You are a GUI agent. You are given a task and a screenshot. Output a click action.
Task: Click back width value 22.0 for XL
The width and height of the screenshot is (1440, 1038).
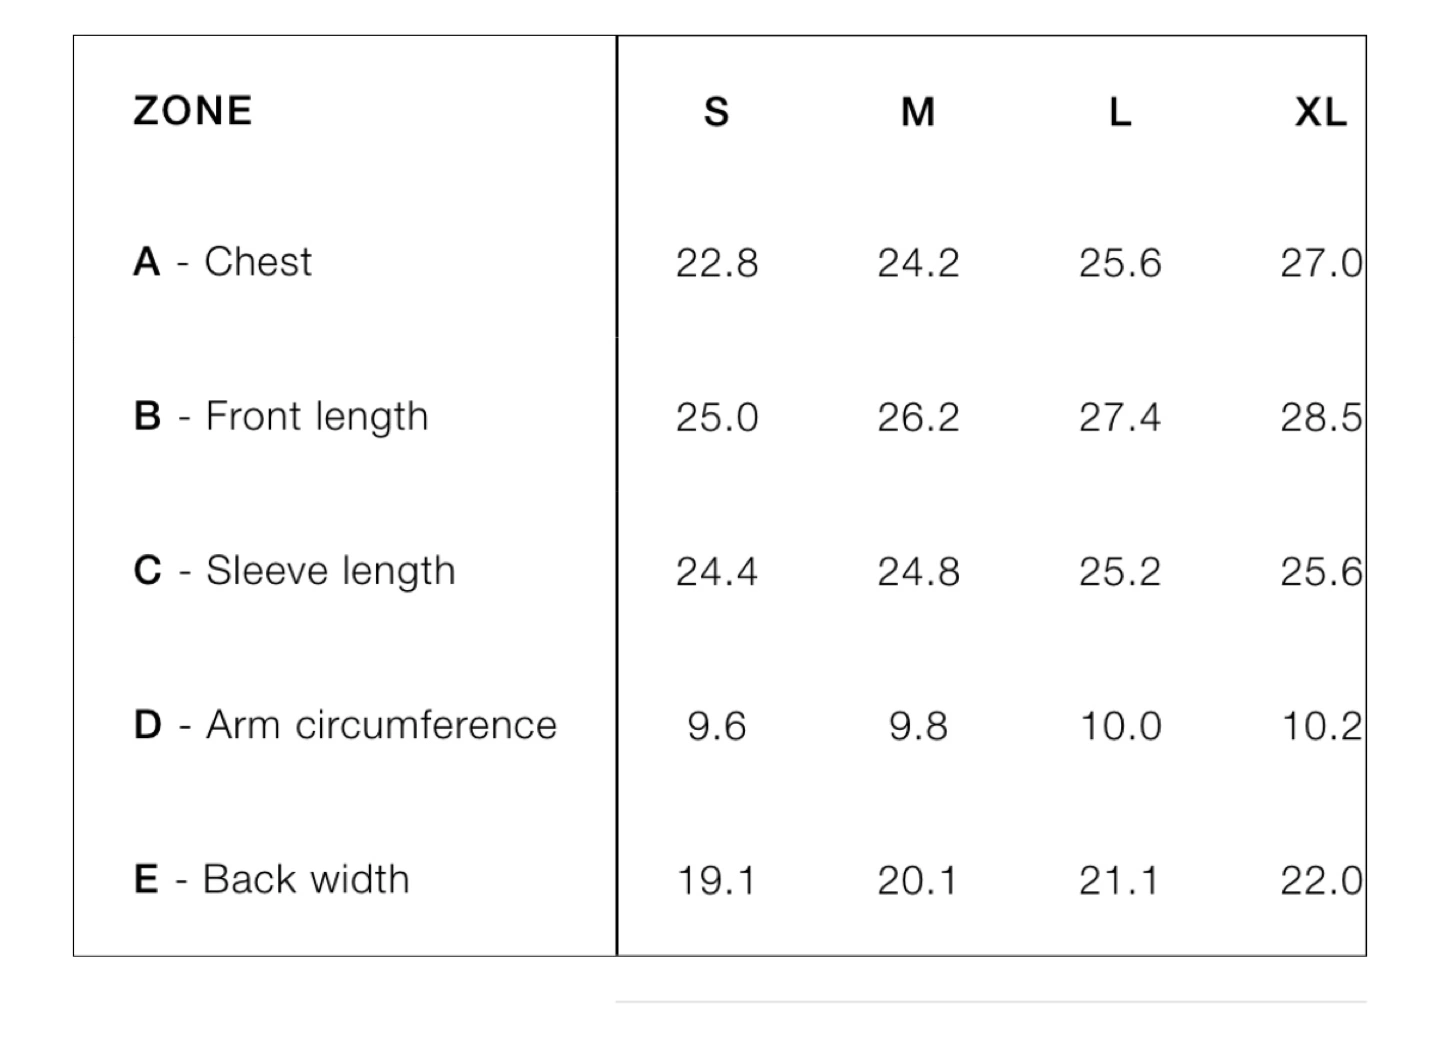click(x=1321, y=881)
